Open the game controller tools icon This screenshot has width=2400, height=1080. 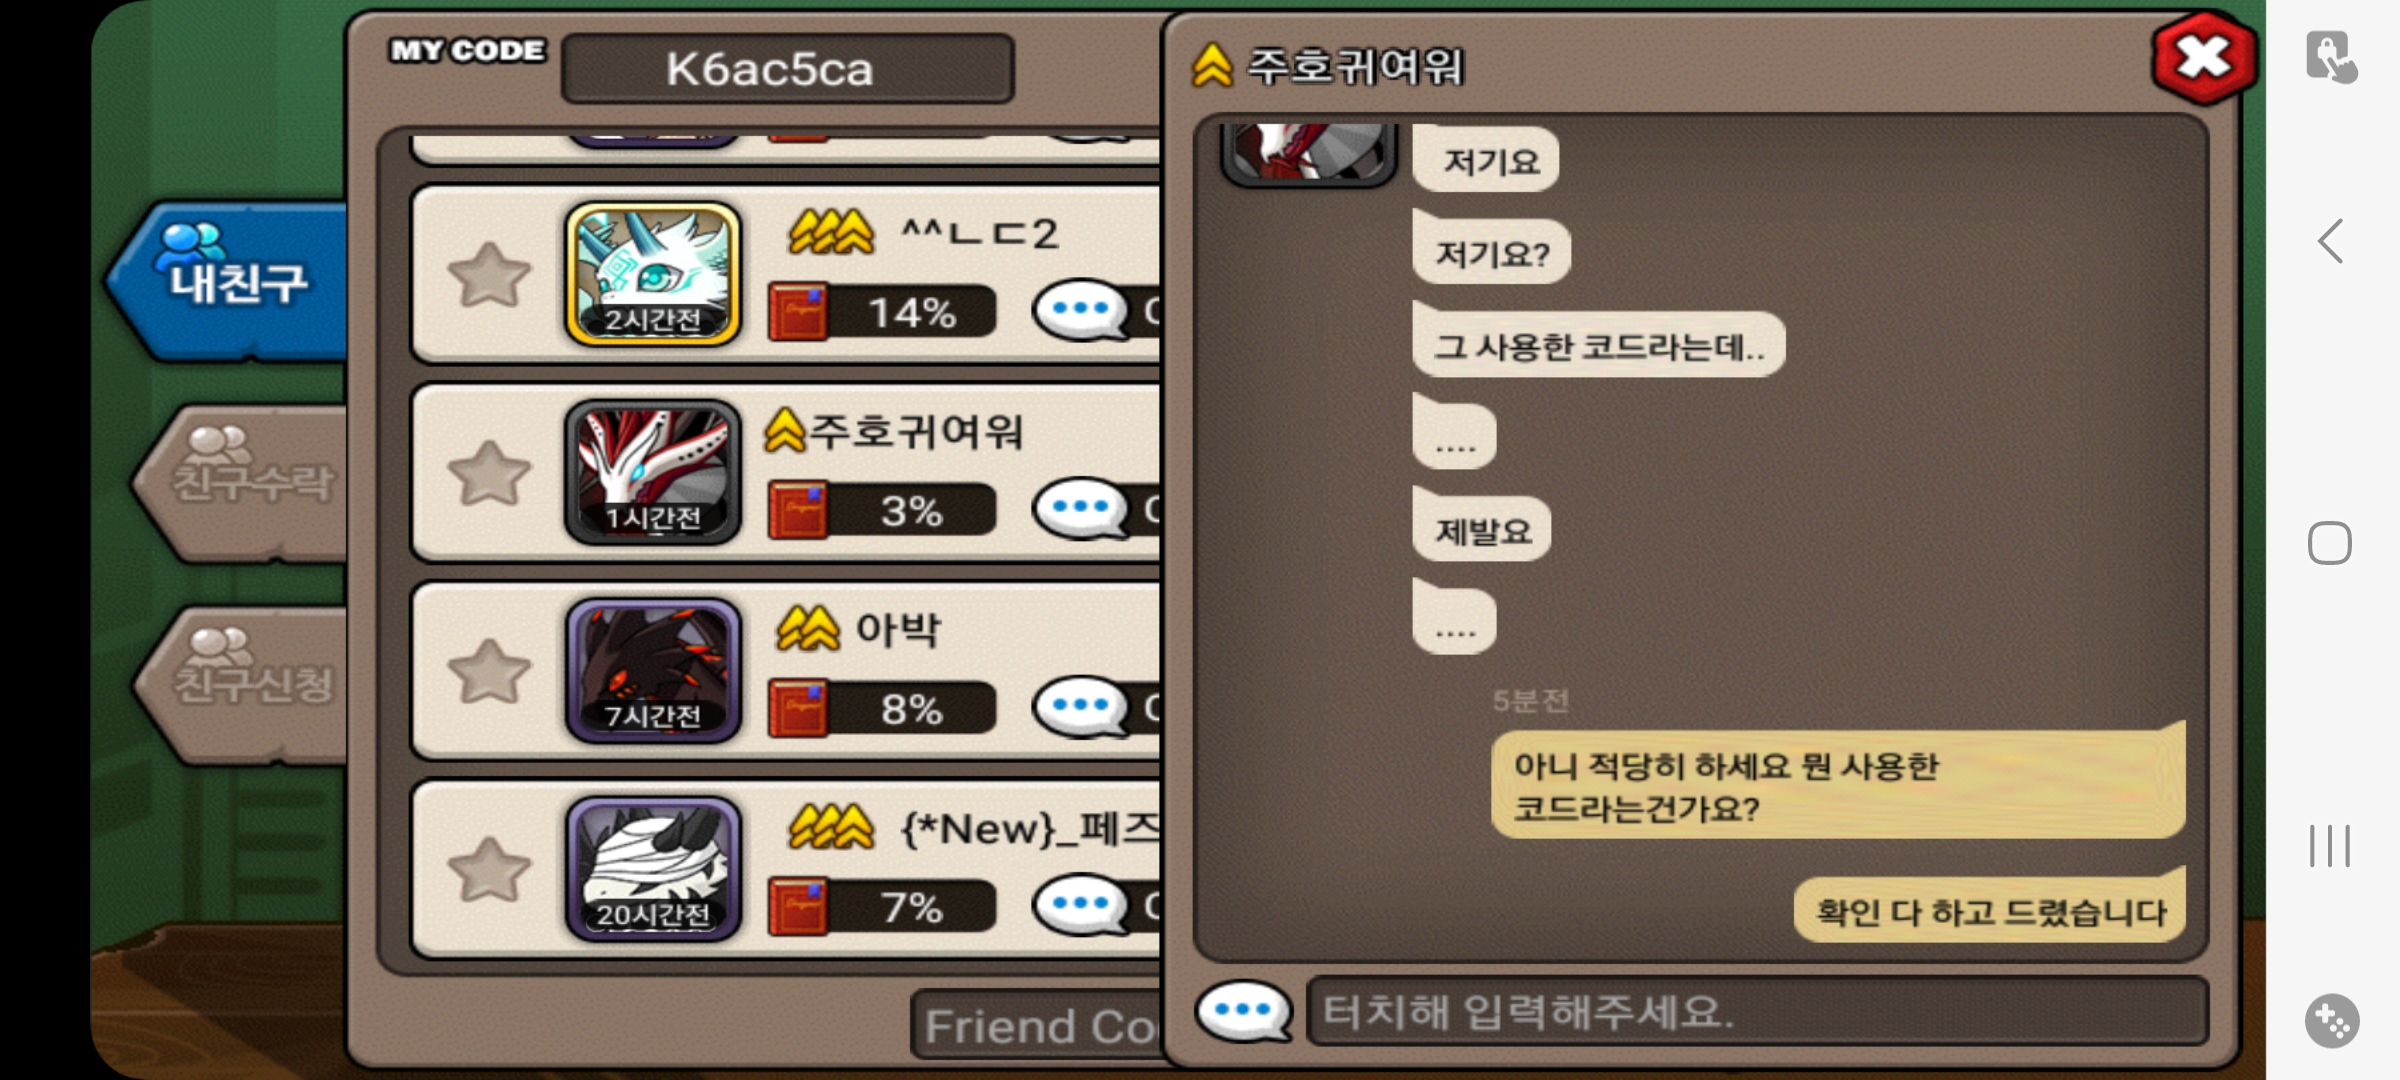coord(2332,1021)
